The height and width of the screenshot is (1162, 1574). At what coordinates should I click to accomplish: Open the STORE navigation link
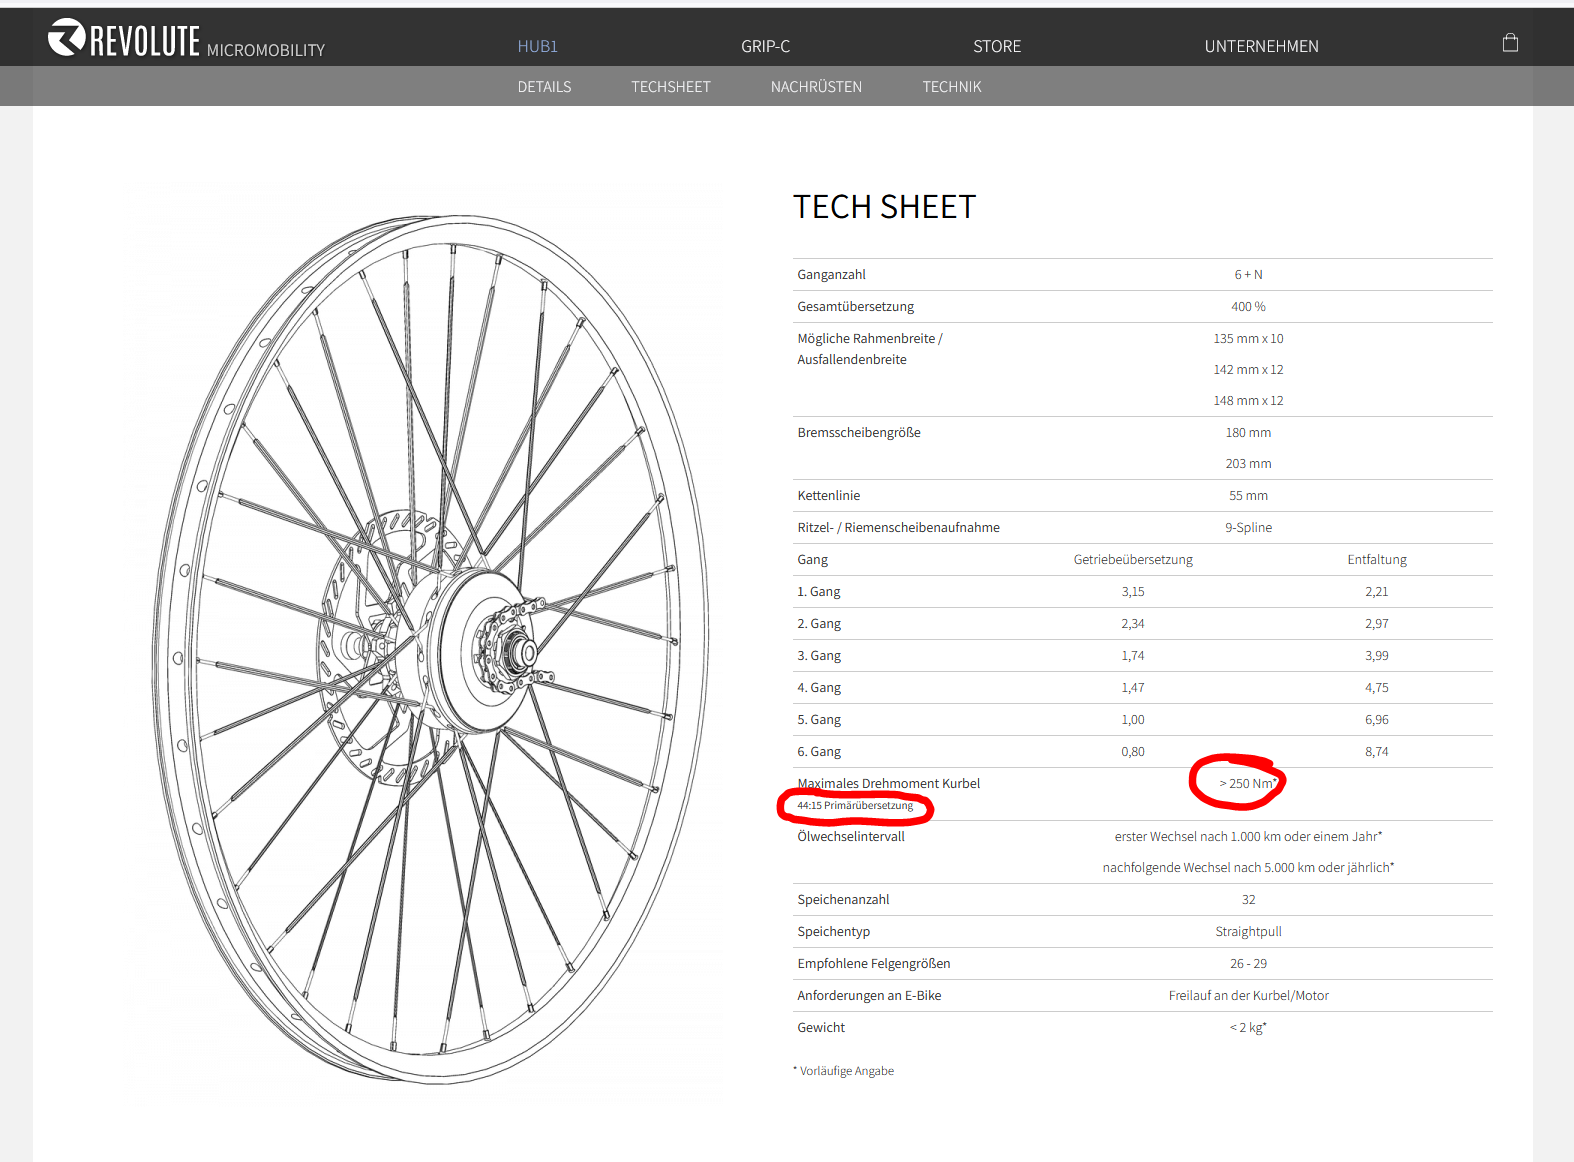pyautogui.click(x=997, y=47)
